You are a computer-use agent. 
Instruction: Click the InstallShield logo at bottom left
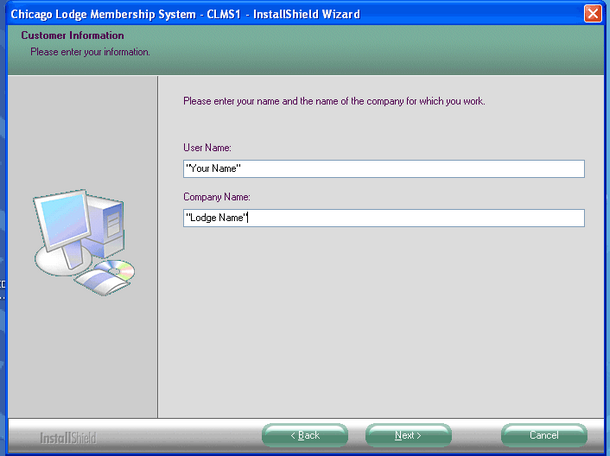pos(68,437)
